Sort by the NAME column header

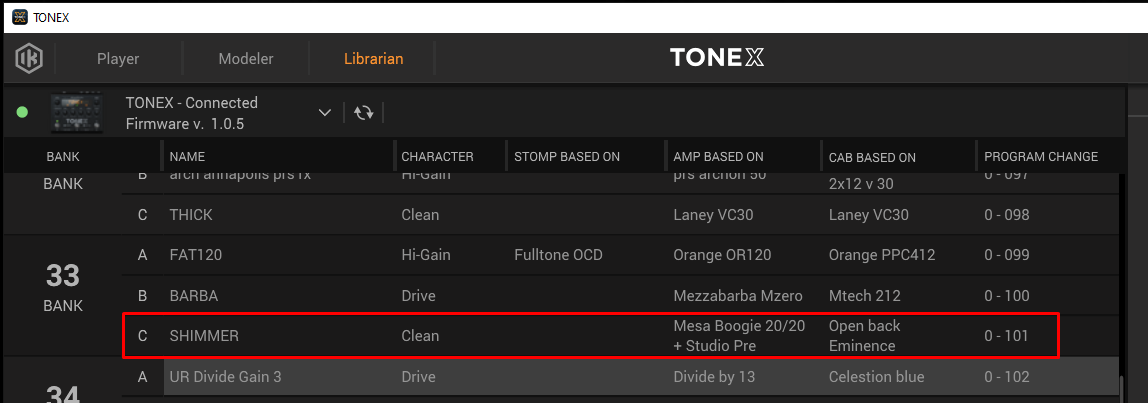187,156
